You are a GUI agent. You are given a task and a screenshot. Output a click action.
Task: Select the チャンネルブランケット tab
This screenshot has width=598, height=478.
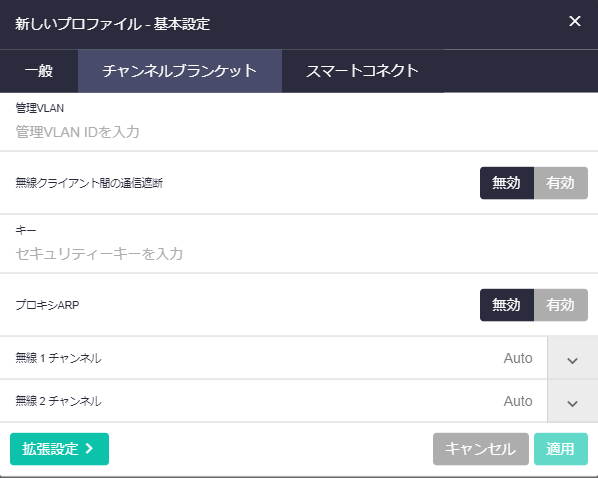[180, 71]
